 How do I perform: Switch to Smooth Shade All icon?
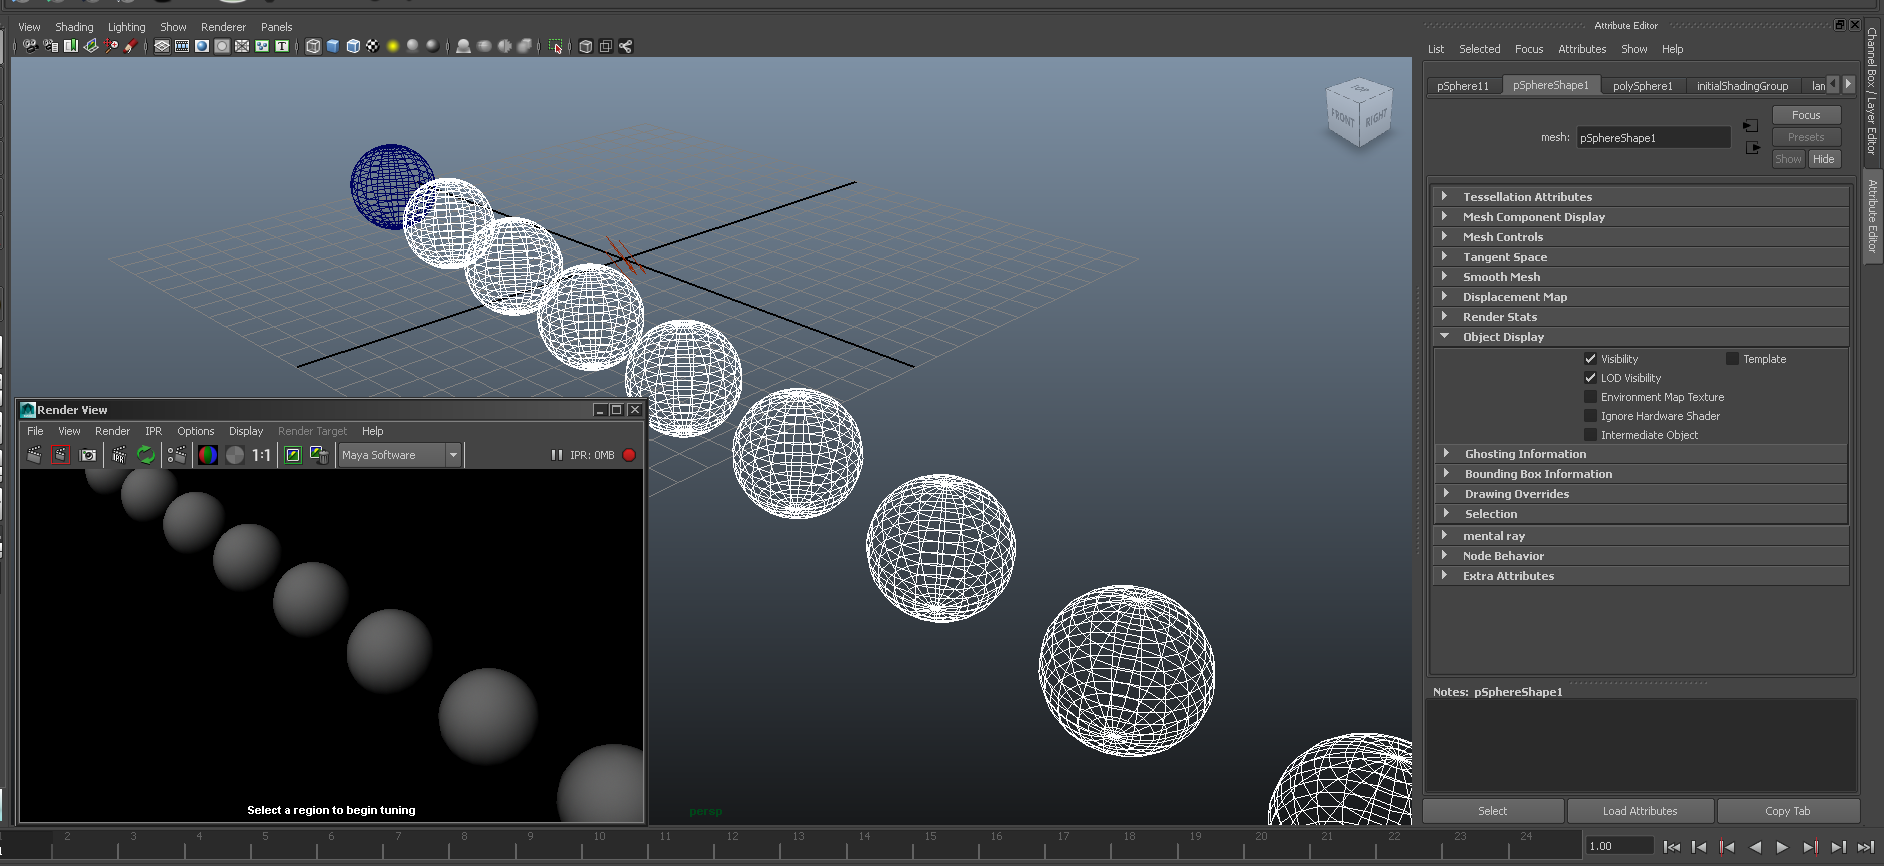click(x=333, y=46)
